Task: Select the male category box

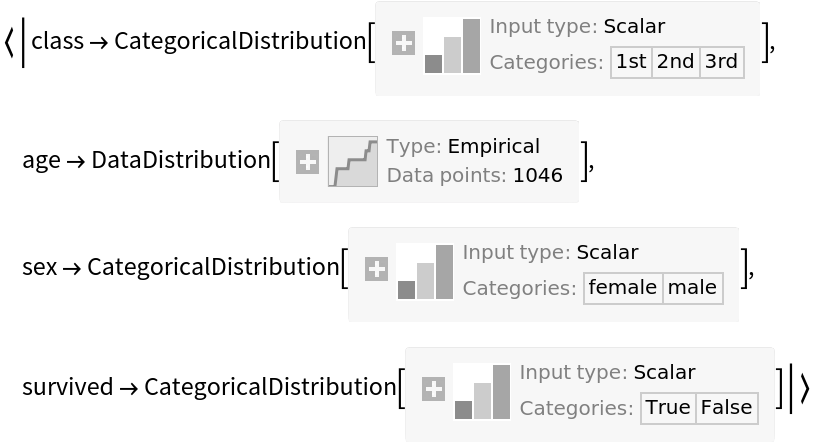Action: click(x=692, y=288)
